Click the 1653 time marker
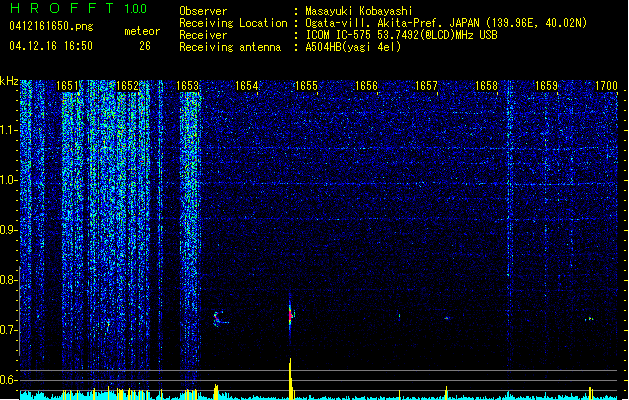This screenshot has width=629, height=400. point(187,86)
